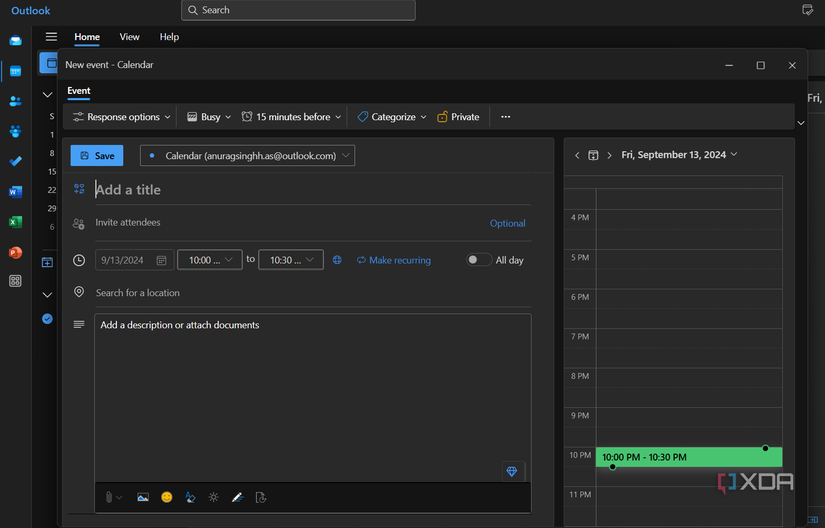Switch to the View tab

[129, 37]
